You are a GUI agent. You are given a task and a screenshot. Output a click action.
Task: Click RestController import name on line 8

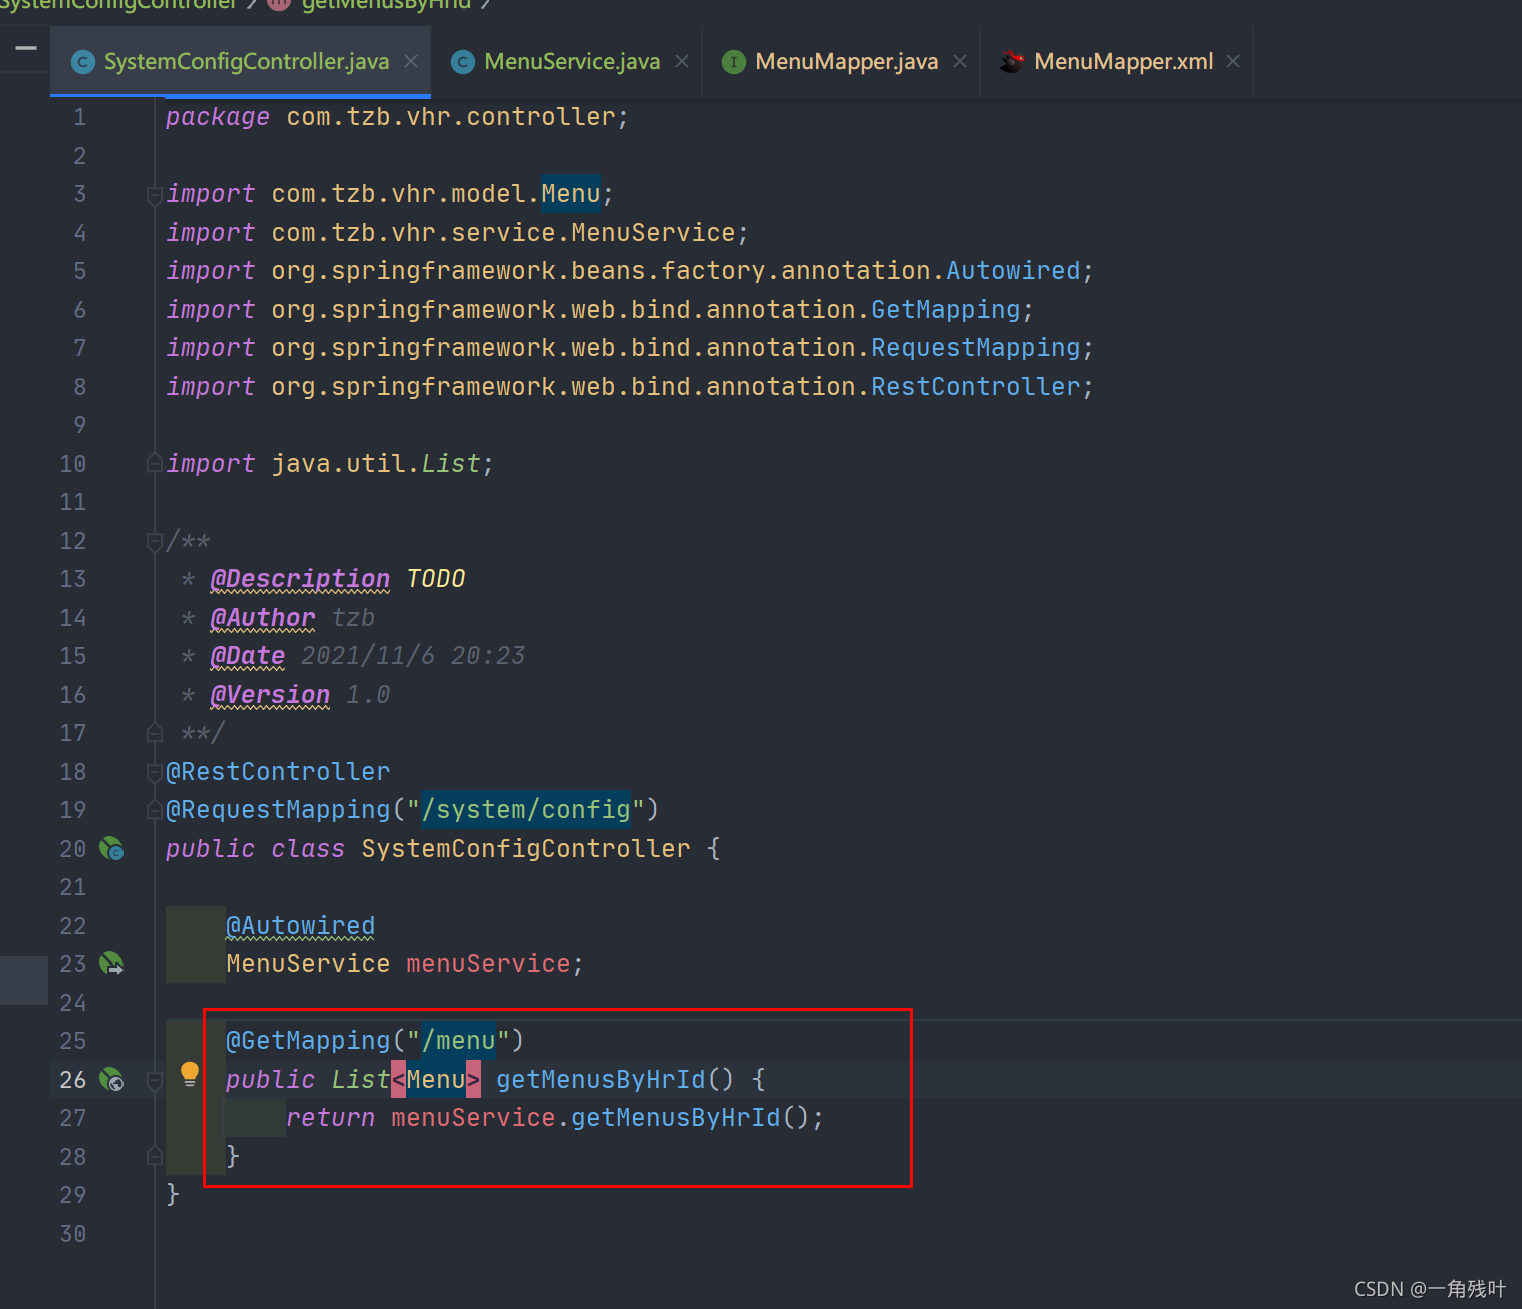click(x=975, y=387)
